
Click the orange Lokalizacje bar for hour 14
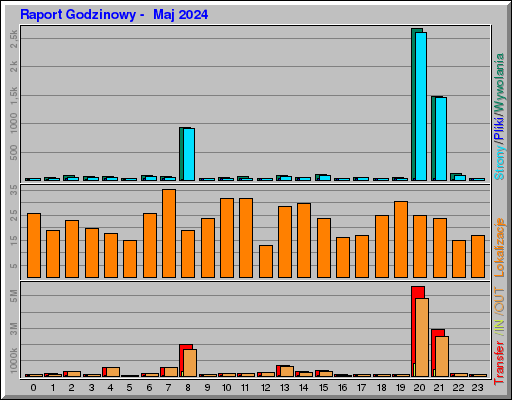point(304,240)
